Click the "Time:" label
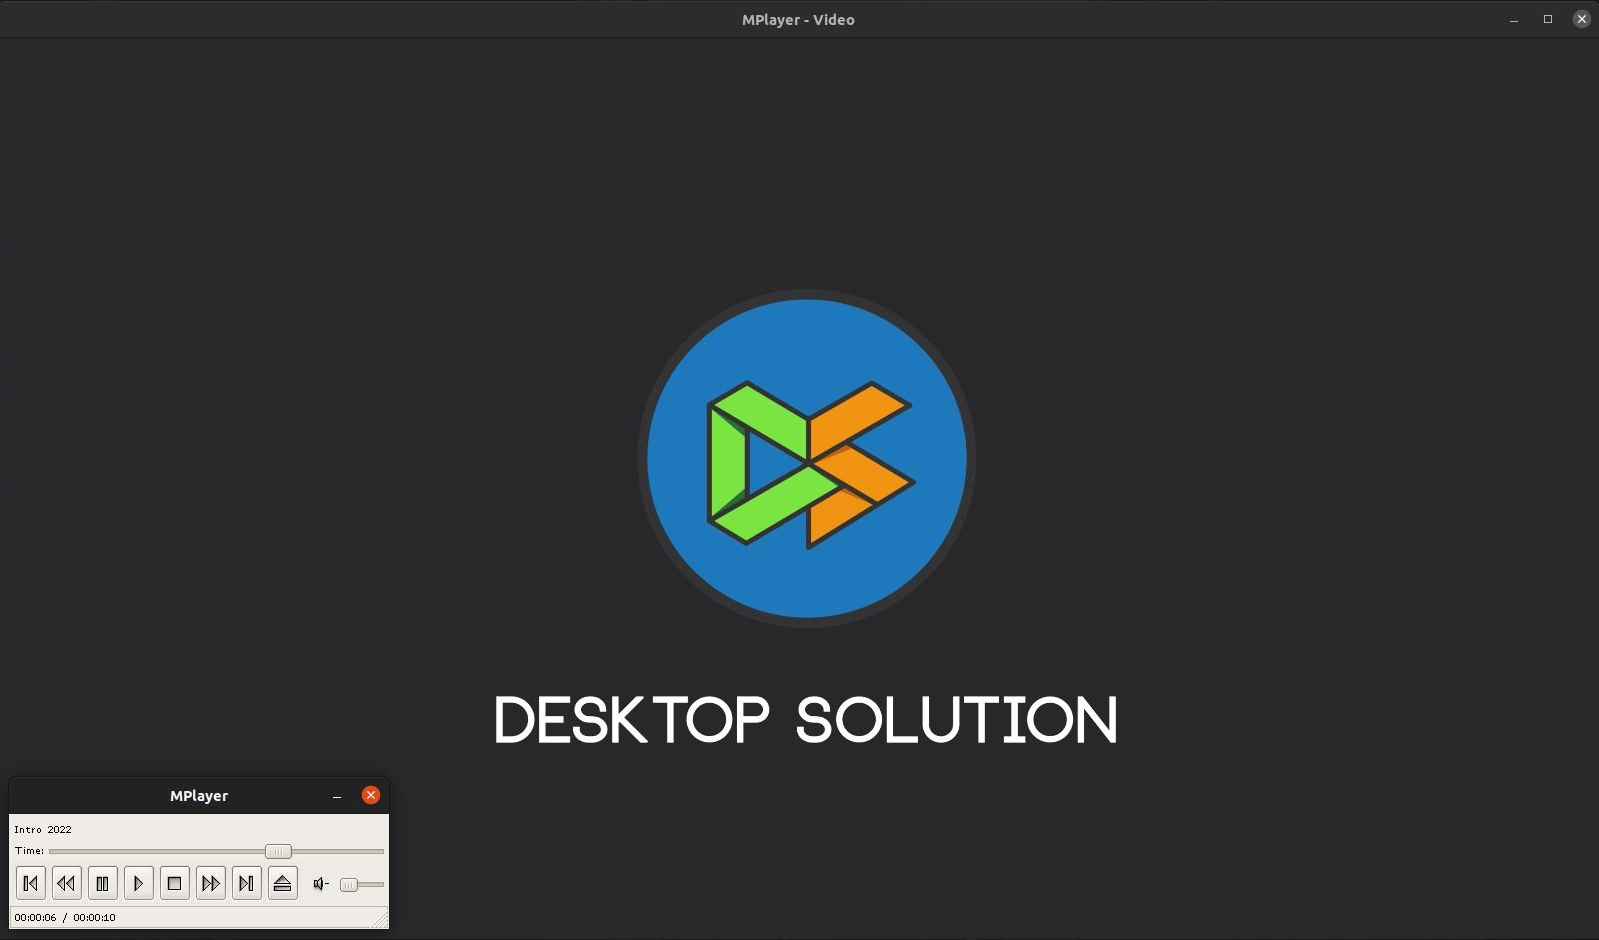 tap(29, 851)
